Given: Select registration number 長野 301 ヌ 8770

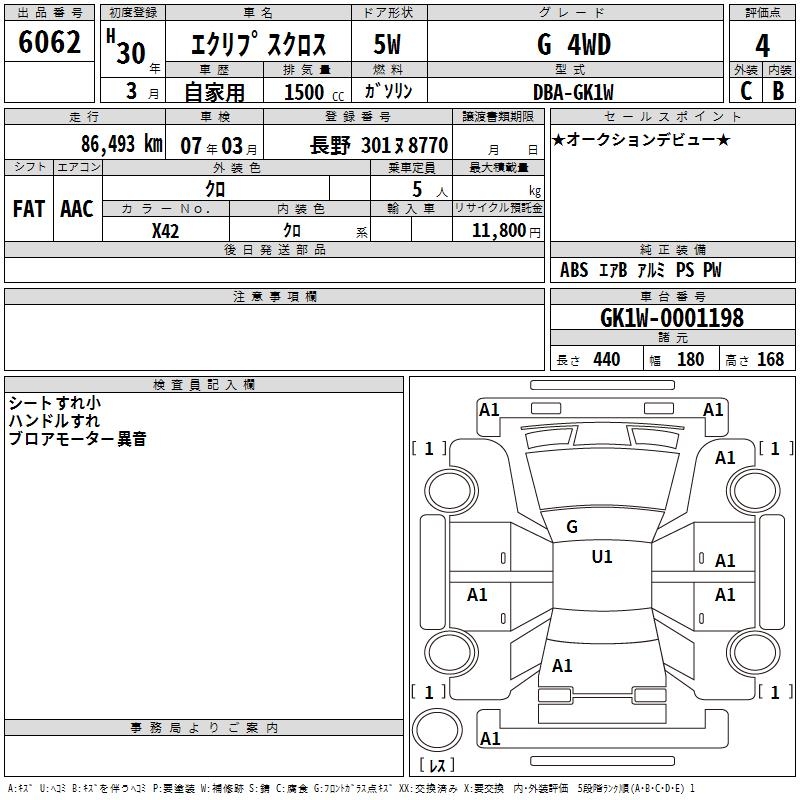Looking at the screenshot, I should click(x=379, y=145).
